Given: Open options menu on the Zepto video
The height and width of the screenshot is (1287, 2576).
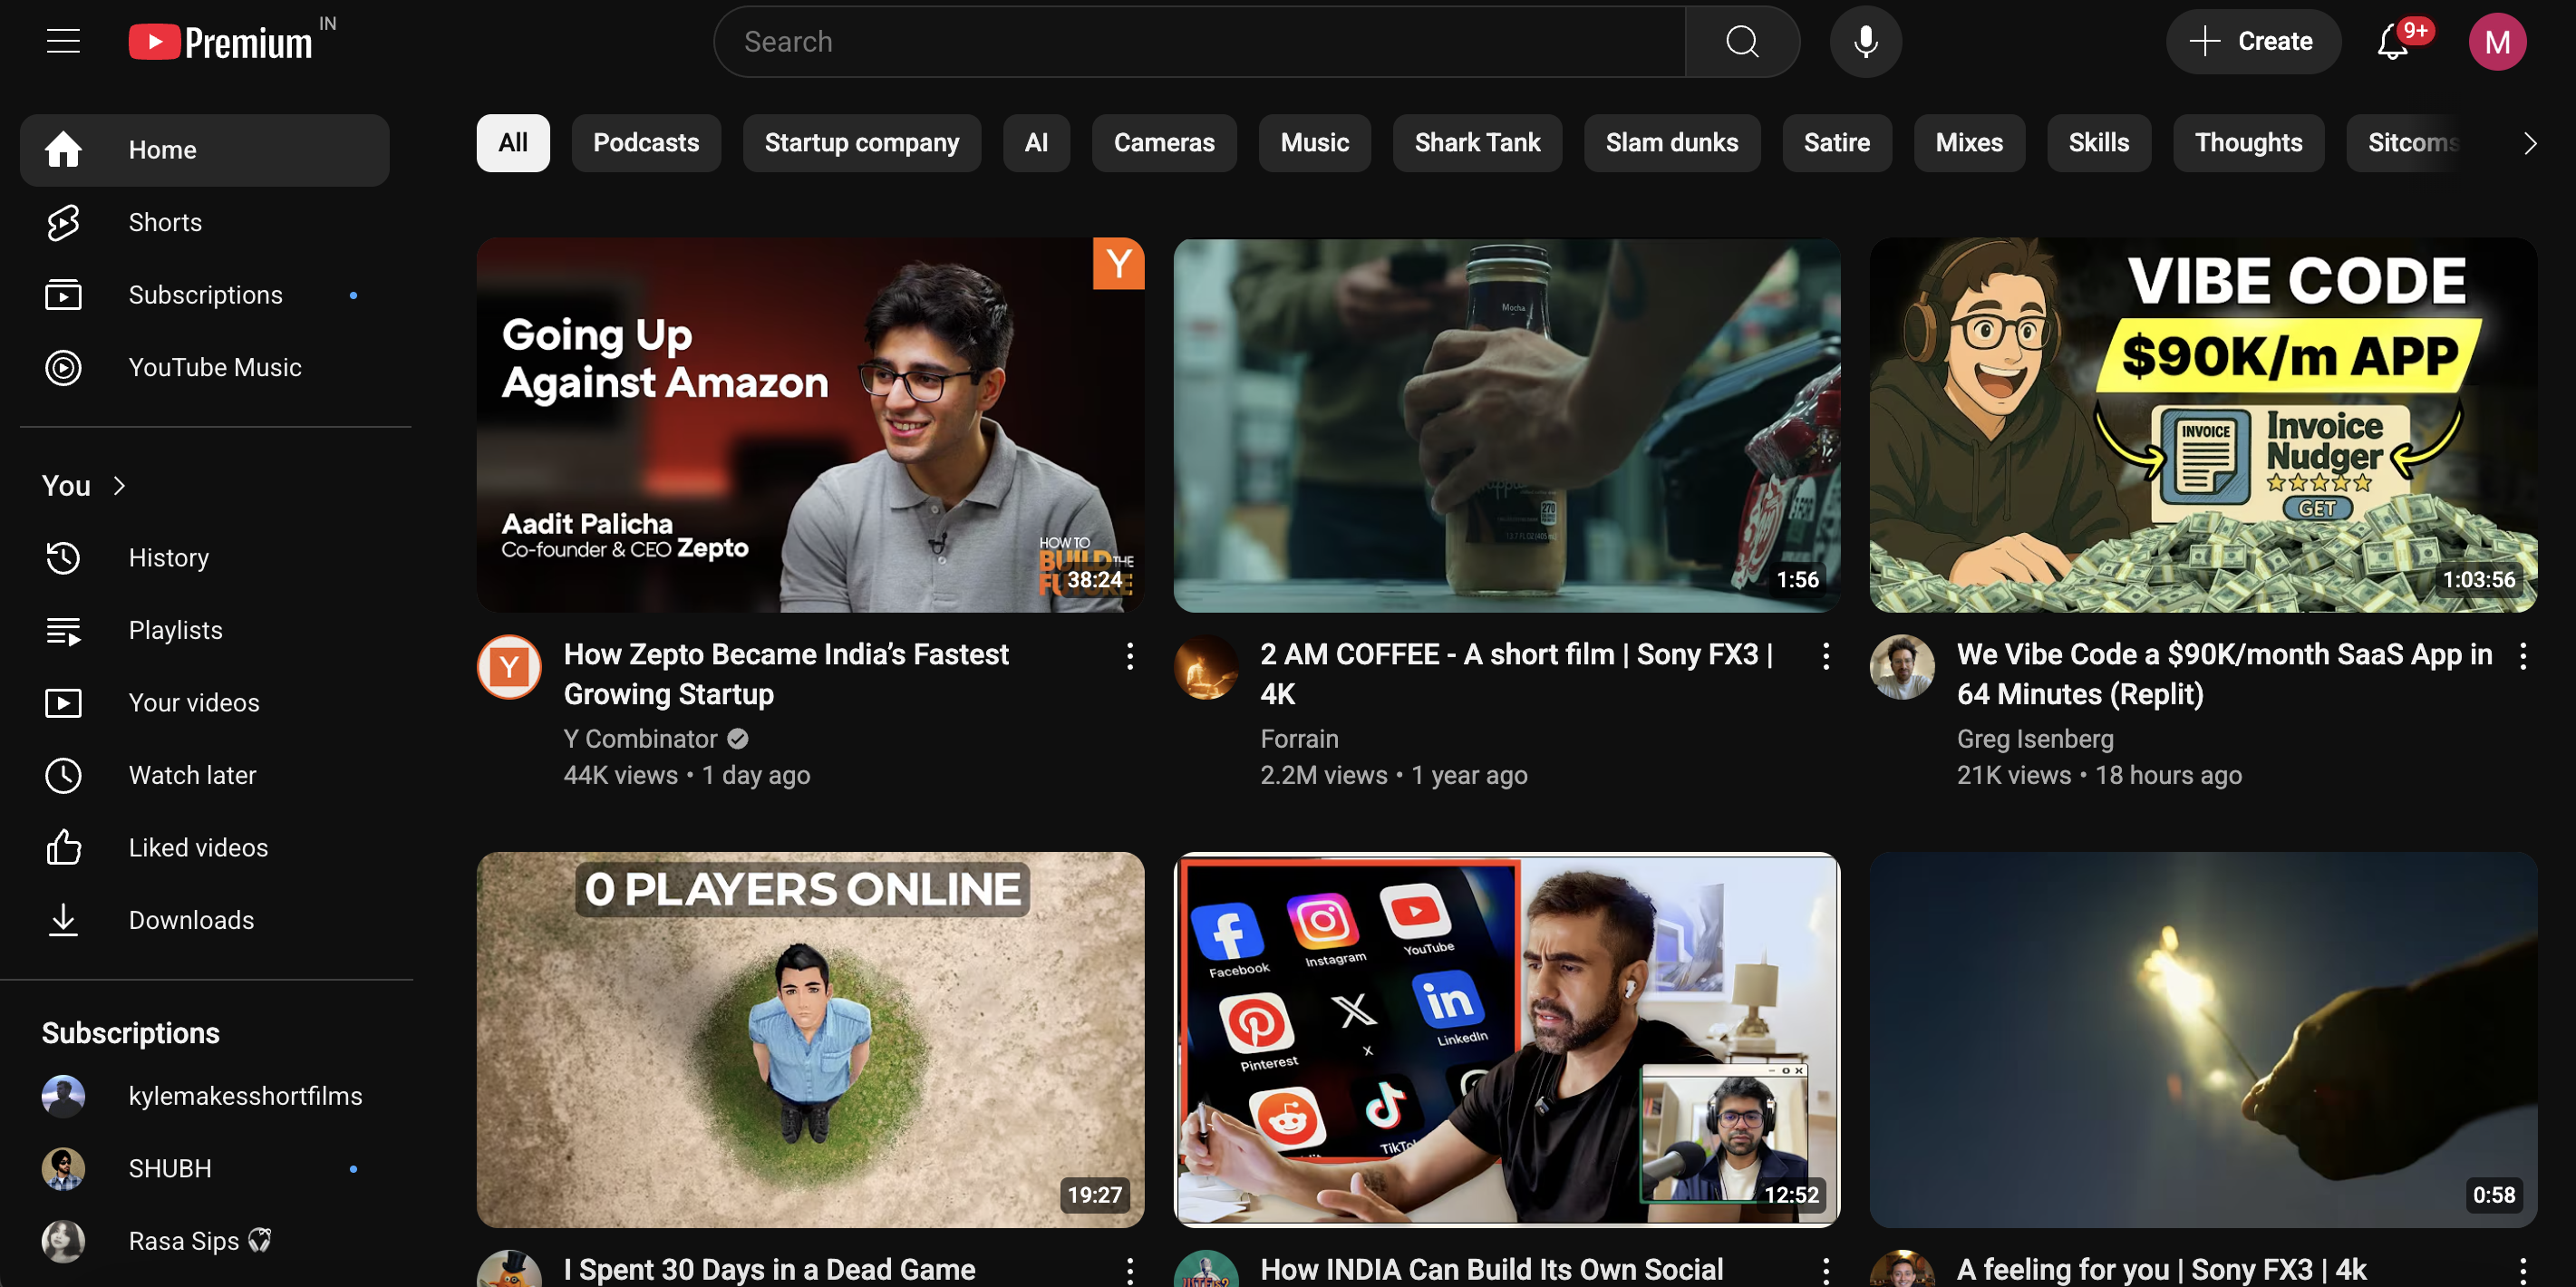Looking at the screenshot, I should tap(1129, 657).
